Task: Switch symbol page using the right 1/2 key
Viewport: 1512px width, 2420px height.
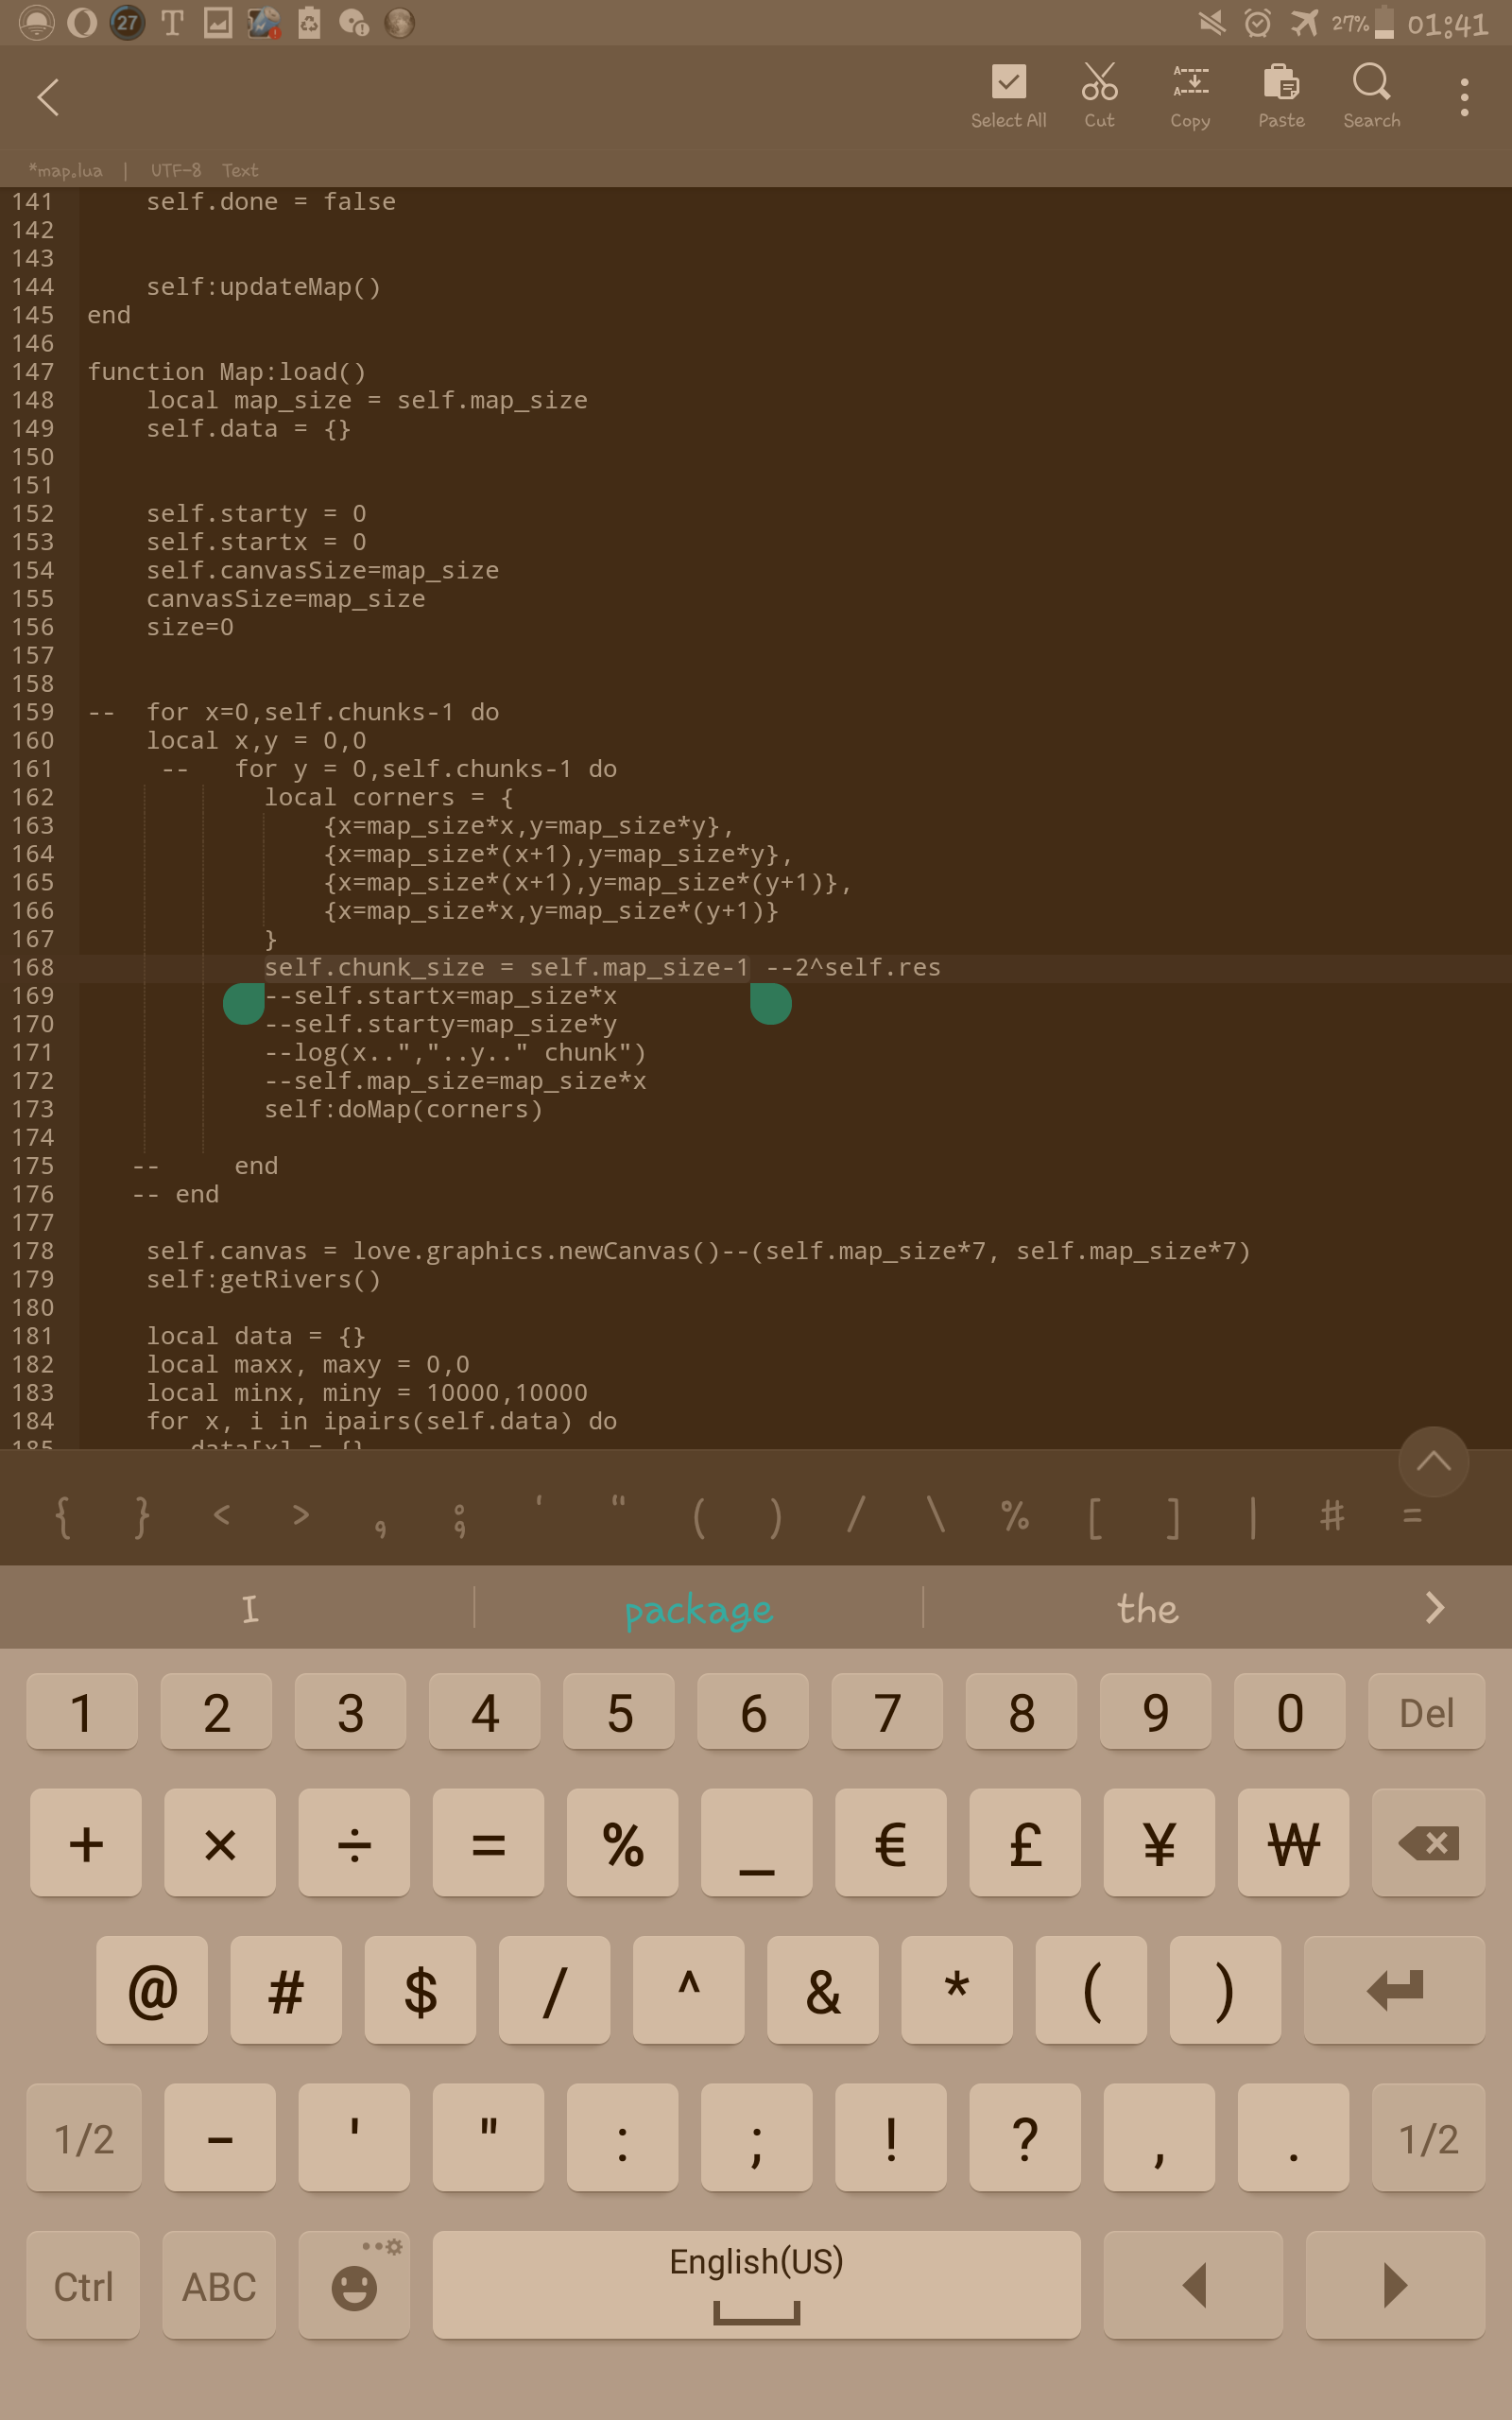Action: click(1428, 2138)
